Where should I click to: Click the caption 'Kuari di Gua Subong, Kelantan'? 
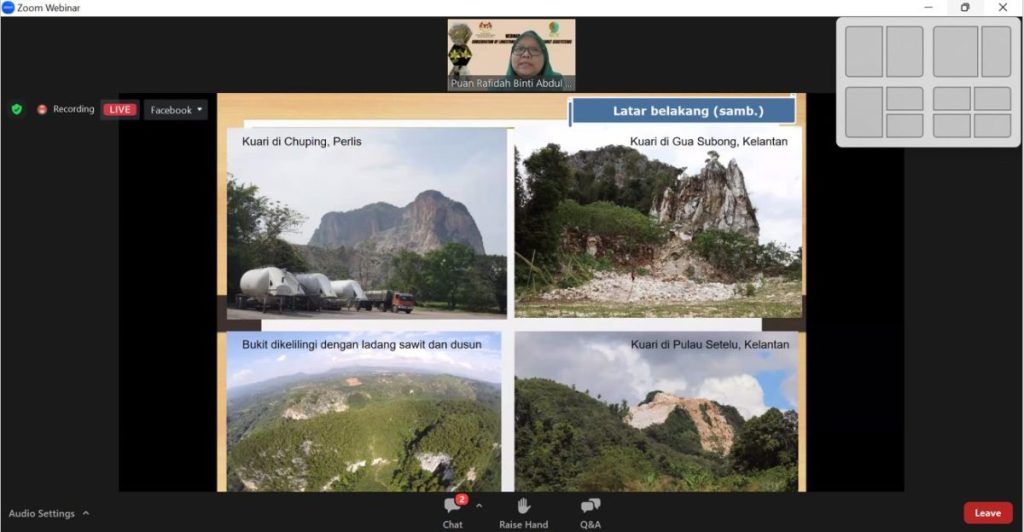(x=709, y=141)
